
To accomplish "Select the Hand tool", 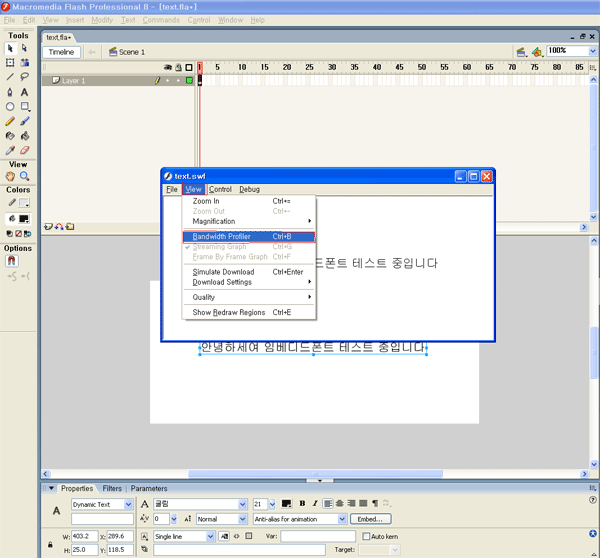I will coord(10,176).
